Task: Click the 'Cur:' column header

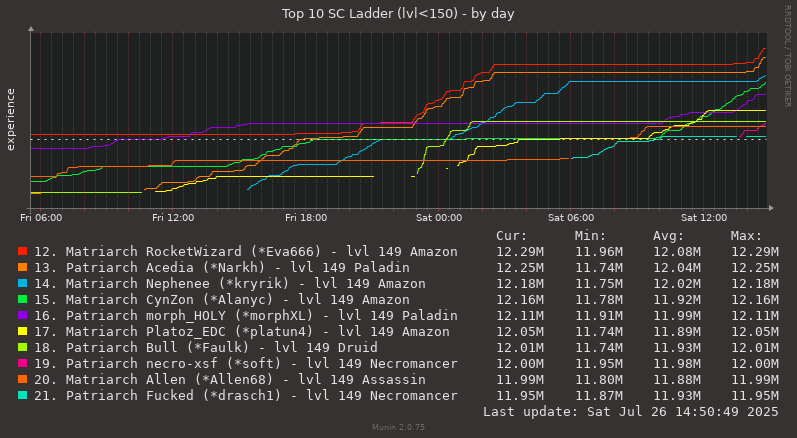Action: (x=512, y=236)
